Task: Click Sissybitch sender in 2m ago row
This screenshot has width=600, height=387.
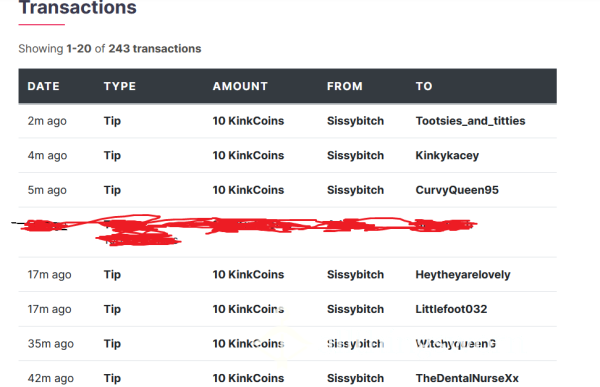Action: [355, 121]
